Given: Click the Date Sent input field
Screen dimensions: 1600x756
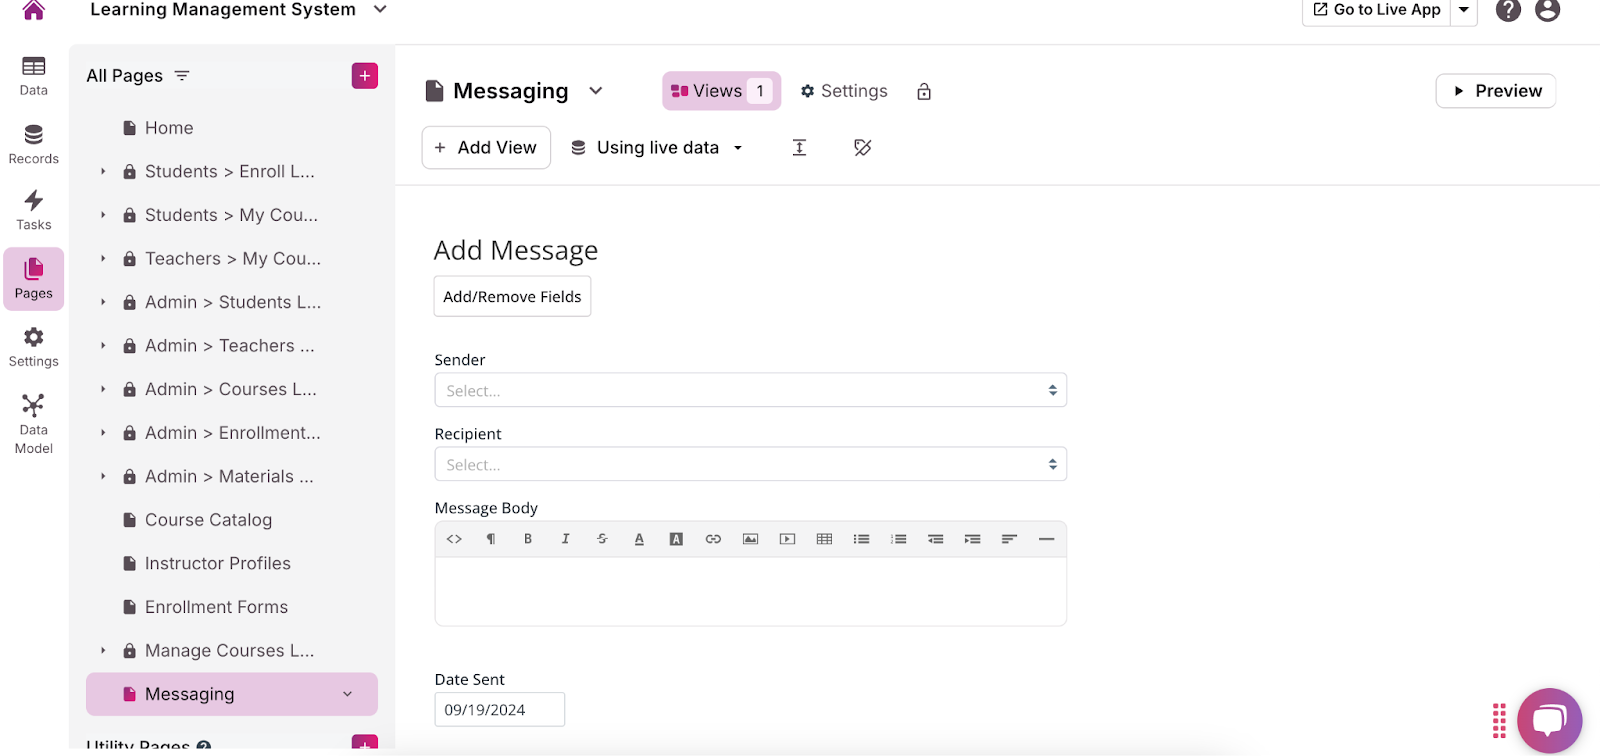Looking at the screenshot, I should tap(499, 710).
